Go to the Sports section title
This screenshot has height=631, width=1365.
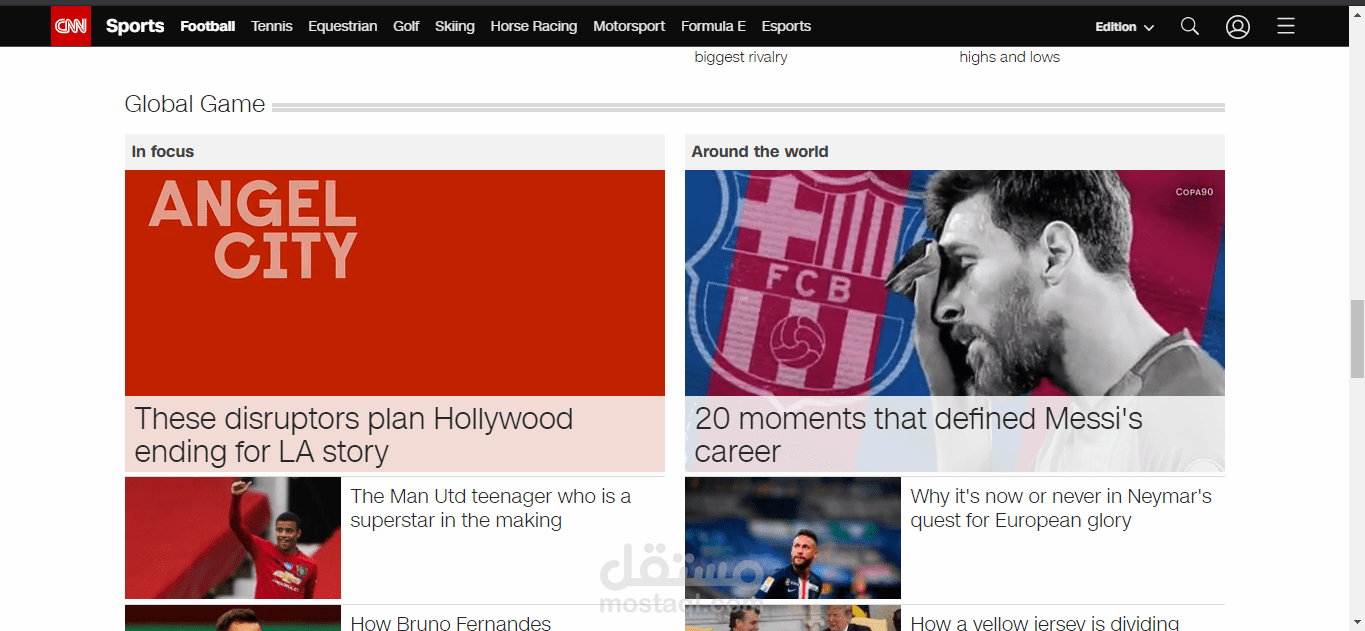click(135, 26)
